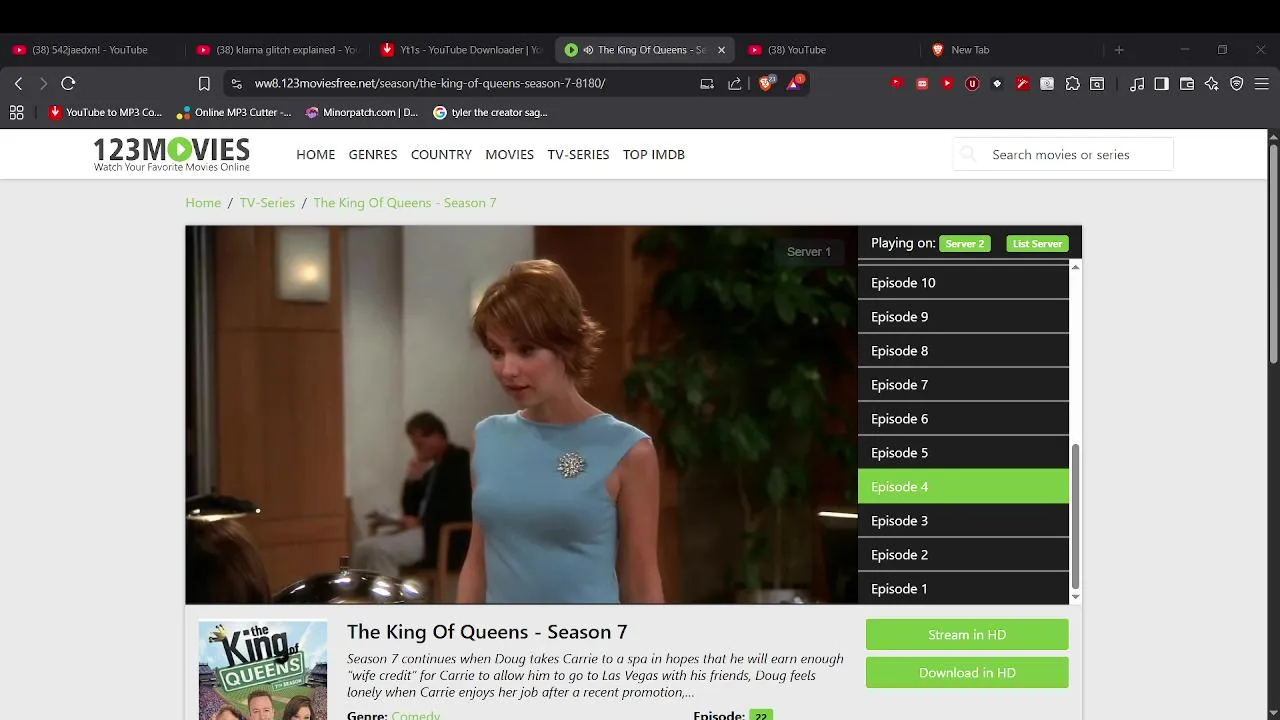The height and width of the screenshot is (720, 1280).
Task: Open the TOP IMDB menu item
Action: point(654,154)
